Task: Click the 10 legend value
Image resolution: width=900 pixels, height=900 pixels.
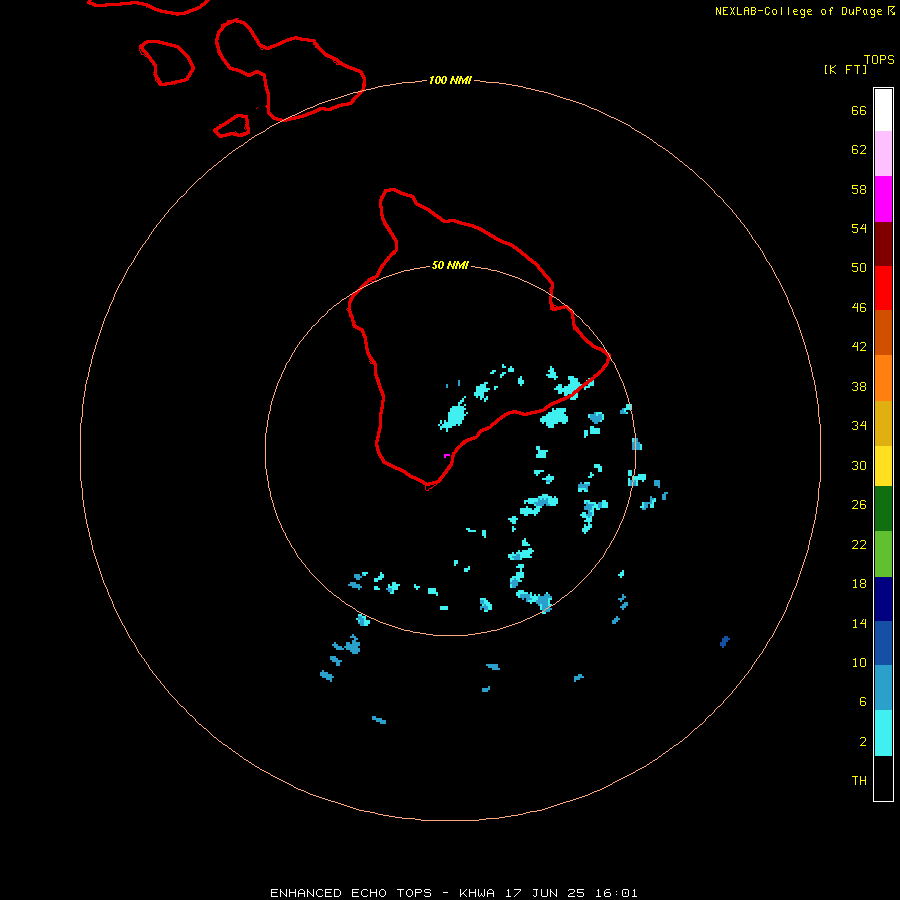Action: coord(859,662)
